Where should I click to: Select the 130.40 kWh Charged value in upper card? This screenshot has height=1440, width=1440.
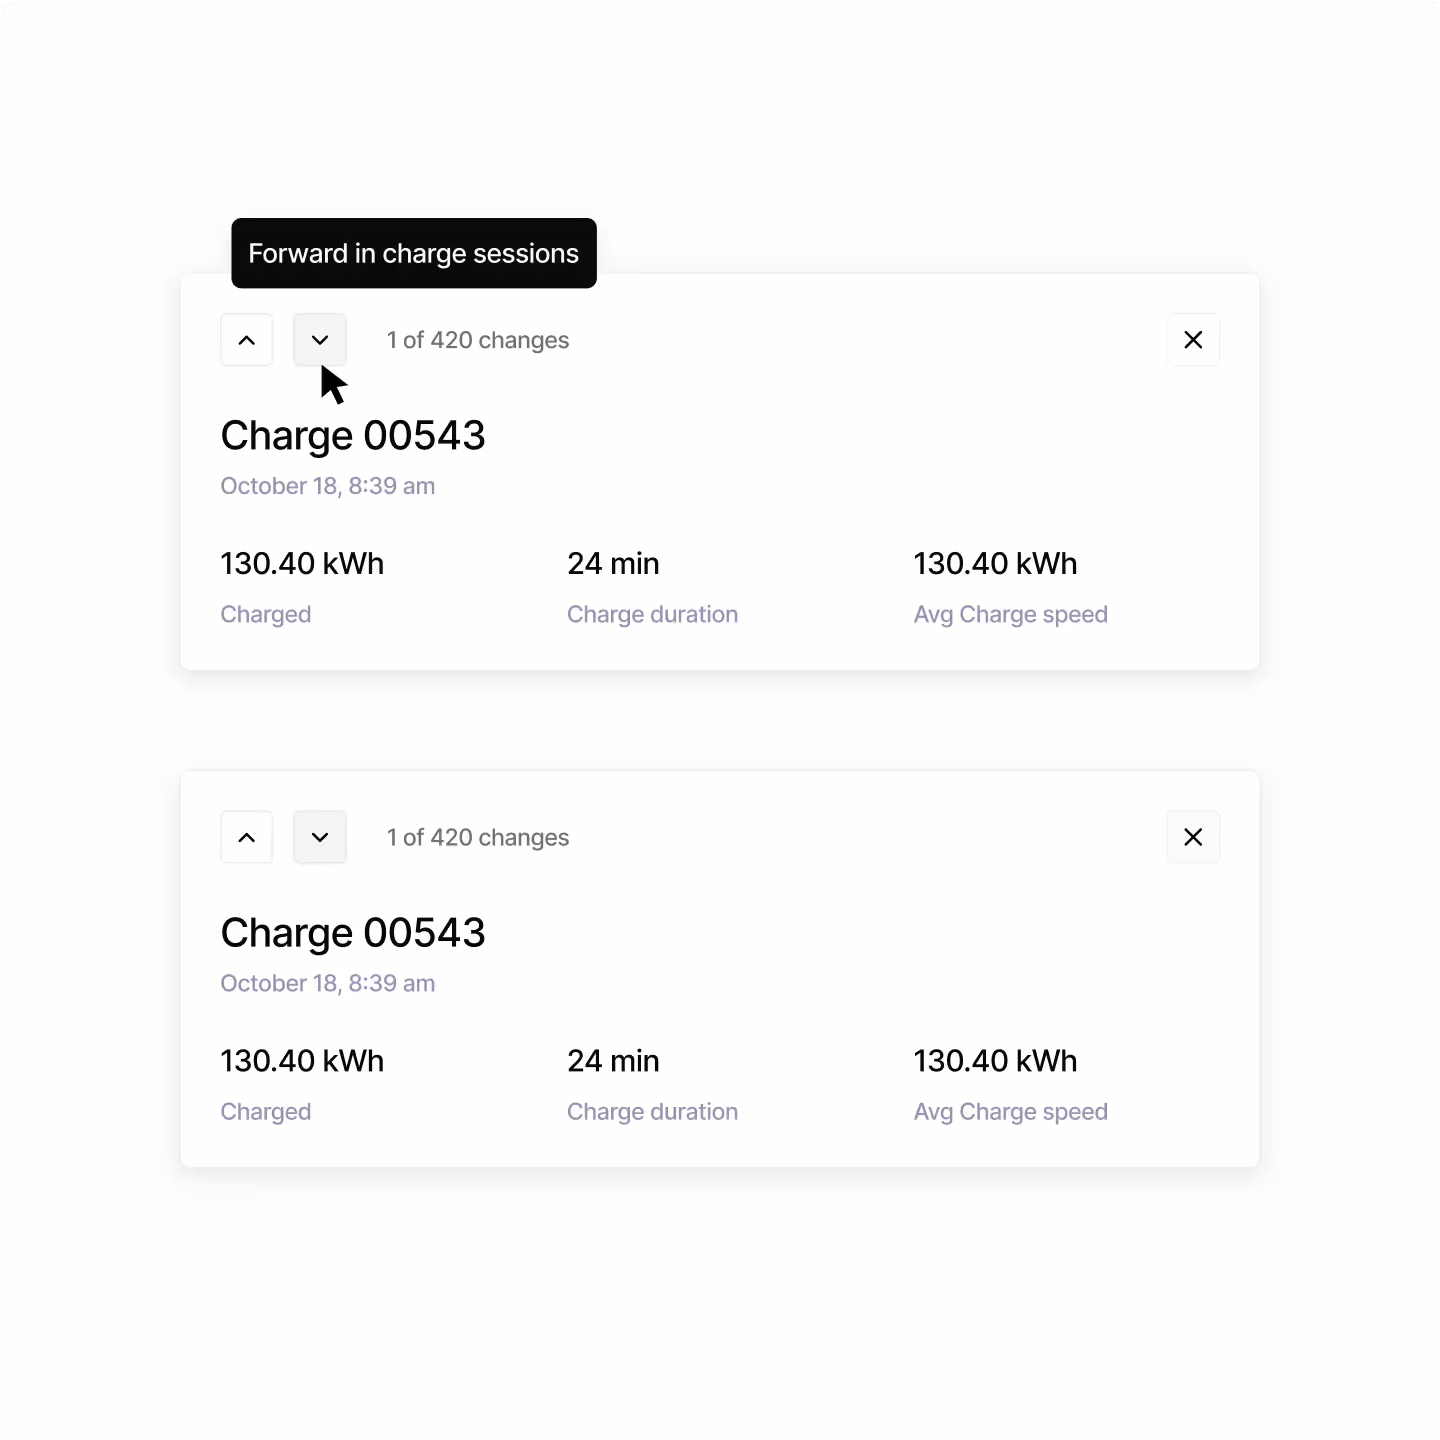click(x=302, y=563)
